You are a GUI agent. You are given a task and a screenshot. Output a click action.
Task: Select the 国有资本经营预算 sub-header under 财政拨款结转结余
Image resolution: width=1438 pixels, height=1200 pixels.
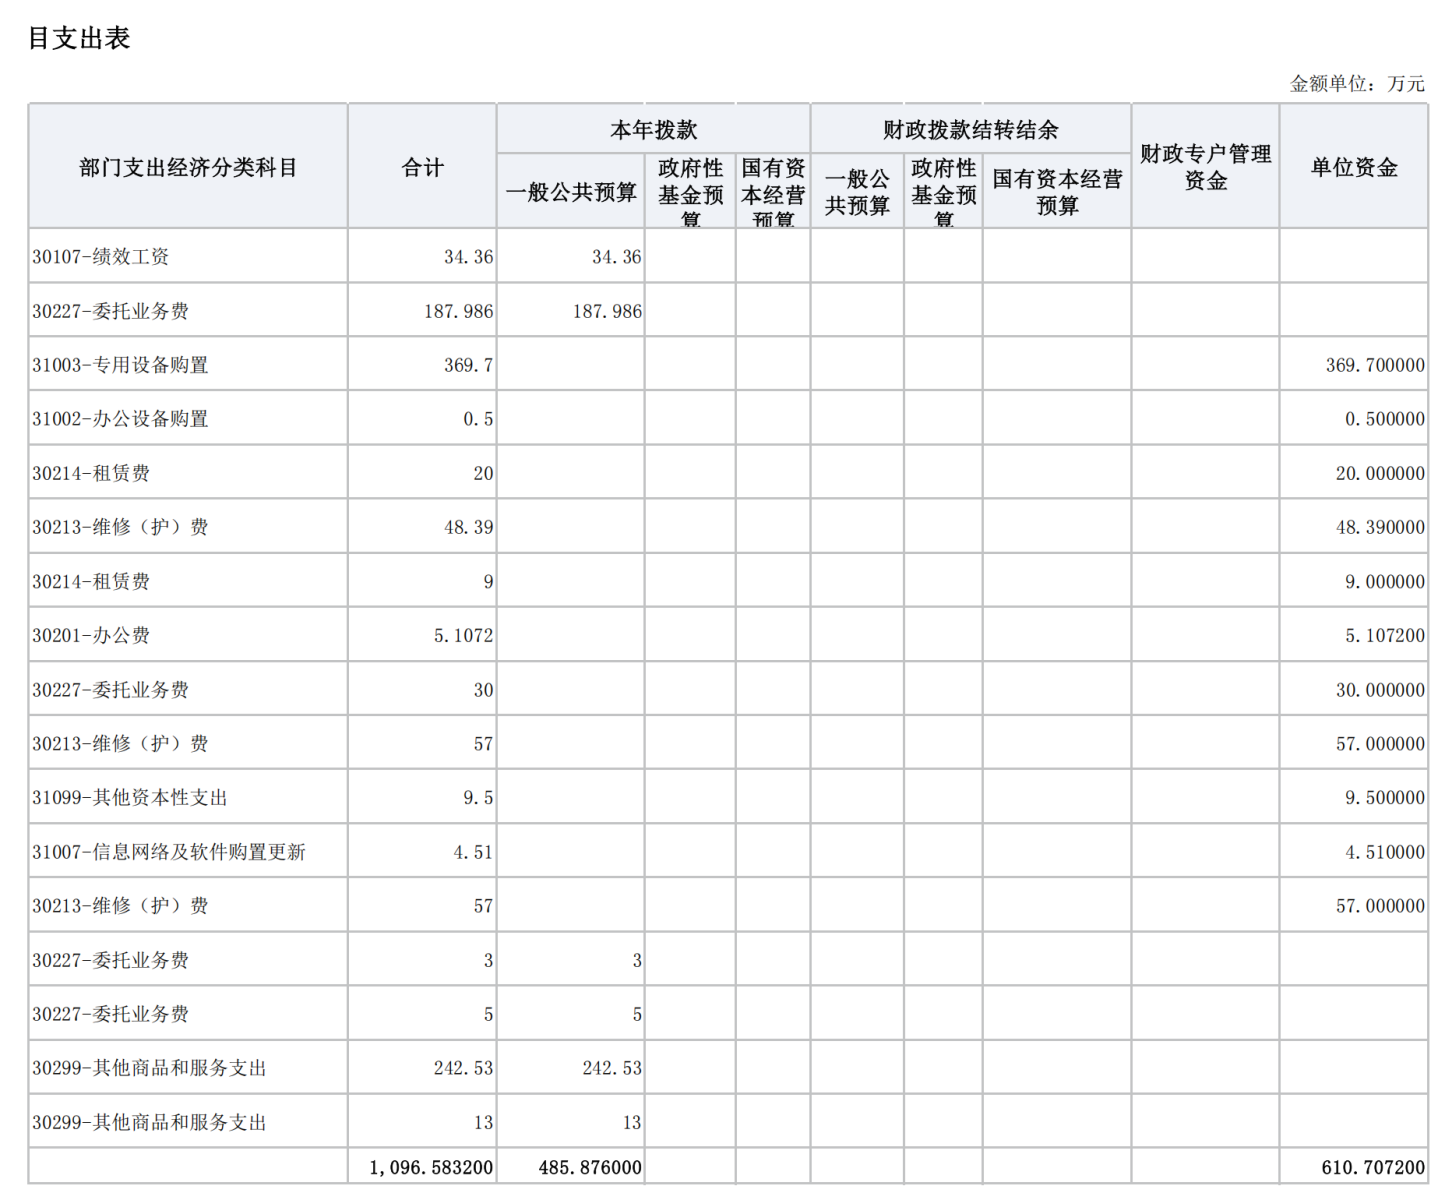tap(1057, 192)
